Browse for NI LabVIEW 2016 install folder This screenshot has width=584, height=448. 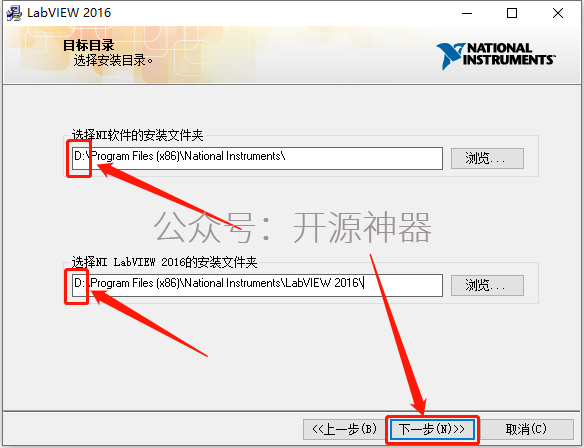487,285
